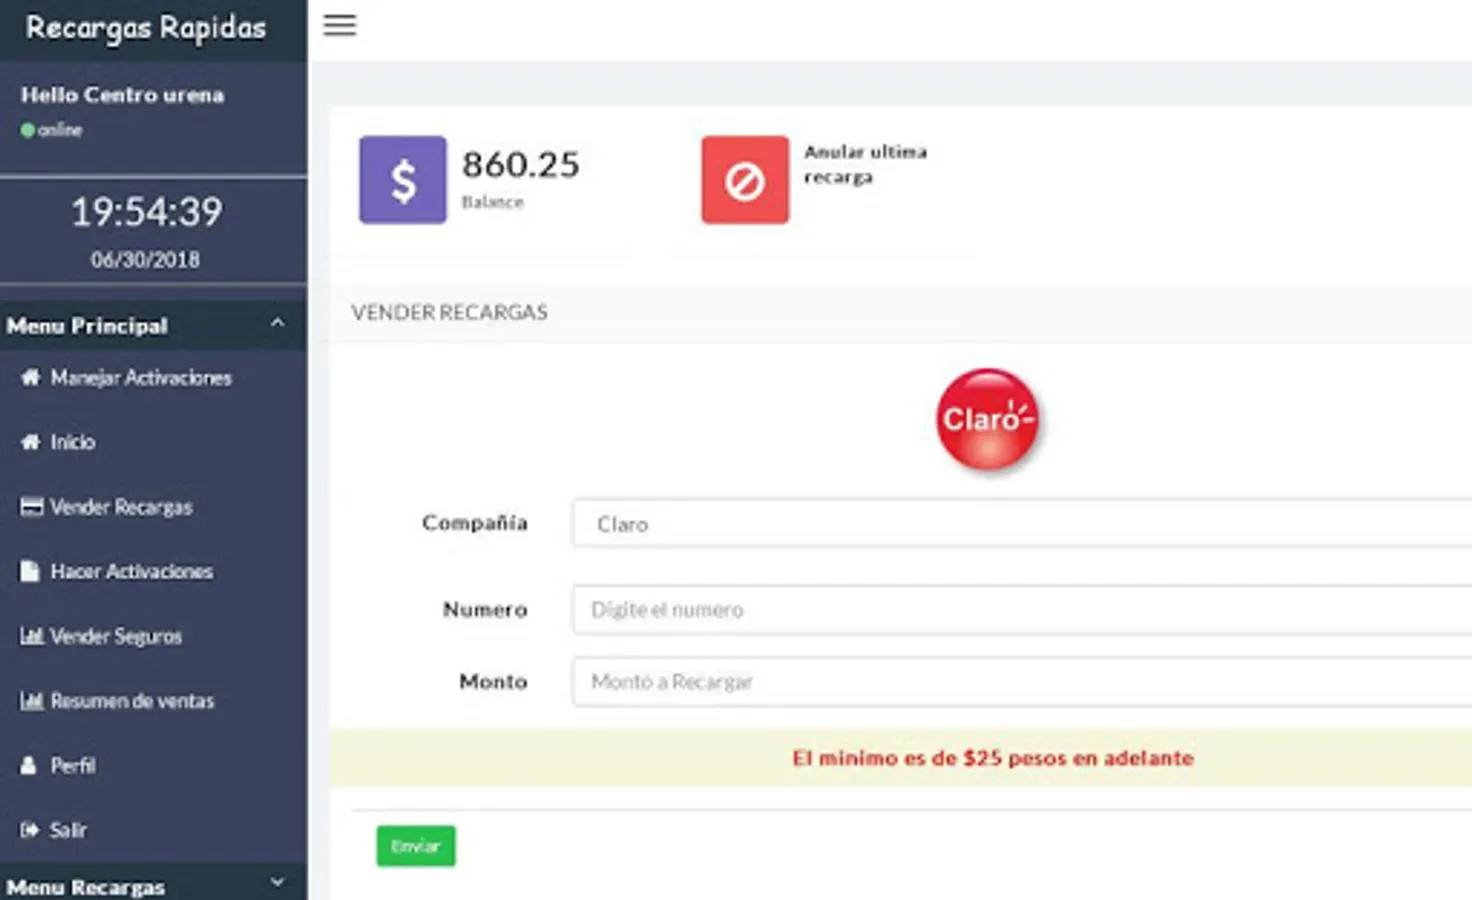Screen dimensions: 1472x900
Task: Click the home icon beside Inicio
Action: [x=31, y=442]
